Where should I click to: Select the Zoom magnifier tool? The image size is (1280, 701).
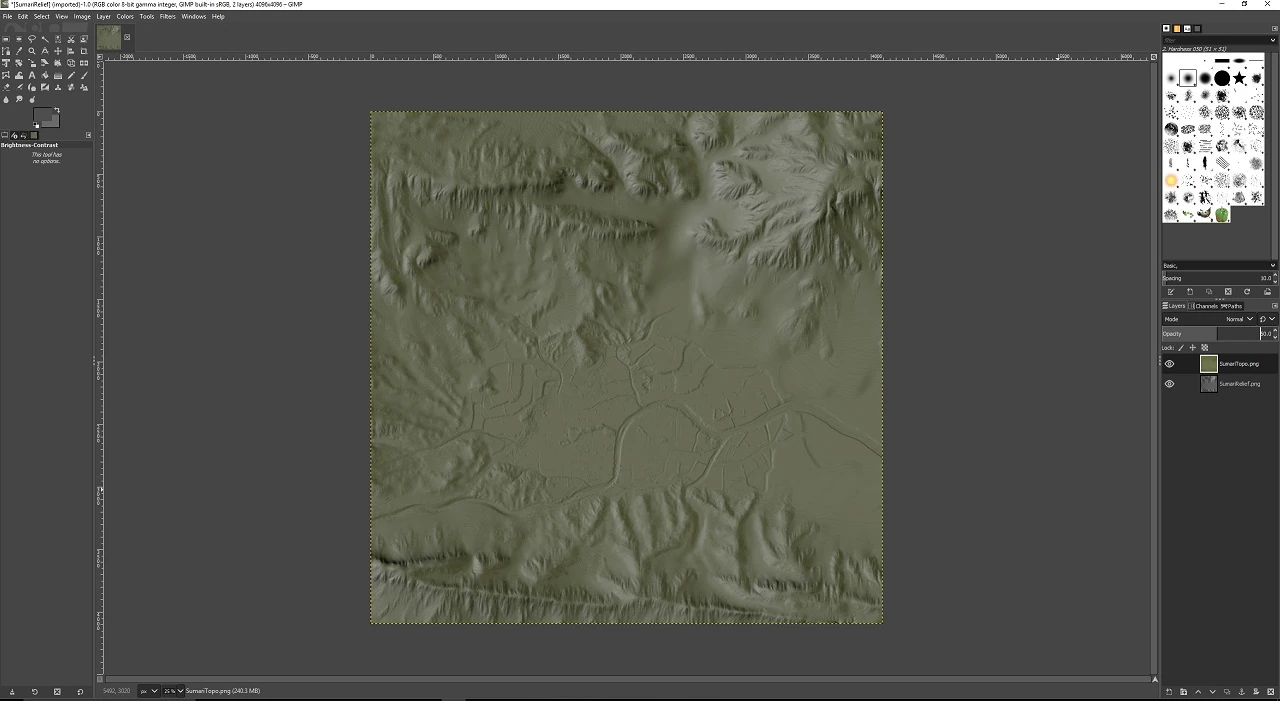click(x=32, y=51)
